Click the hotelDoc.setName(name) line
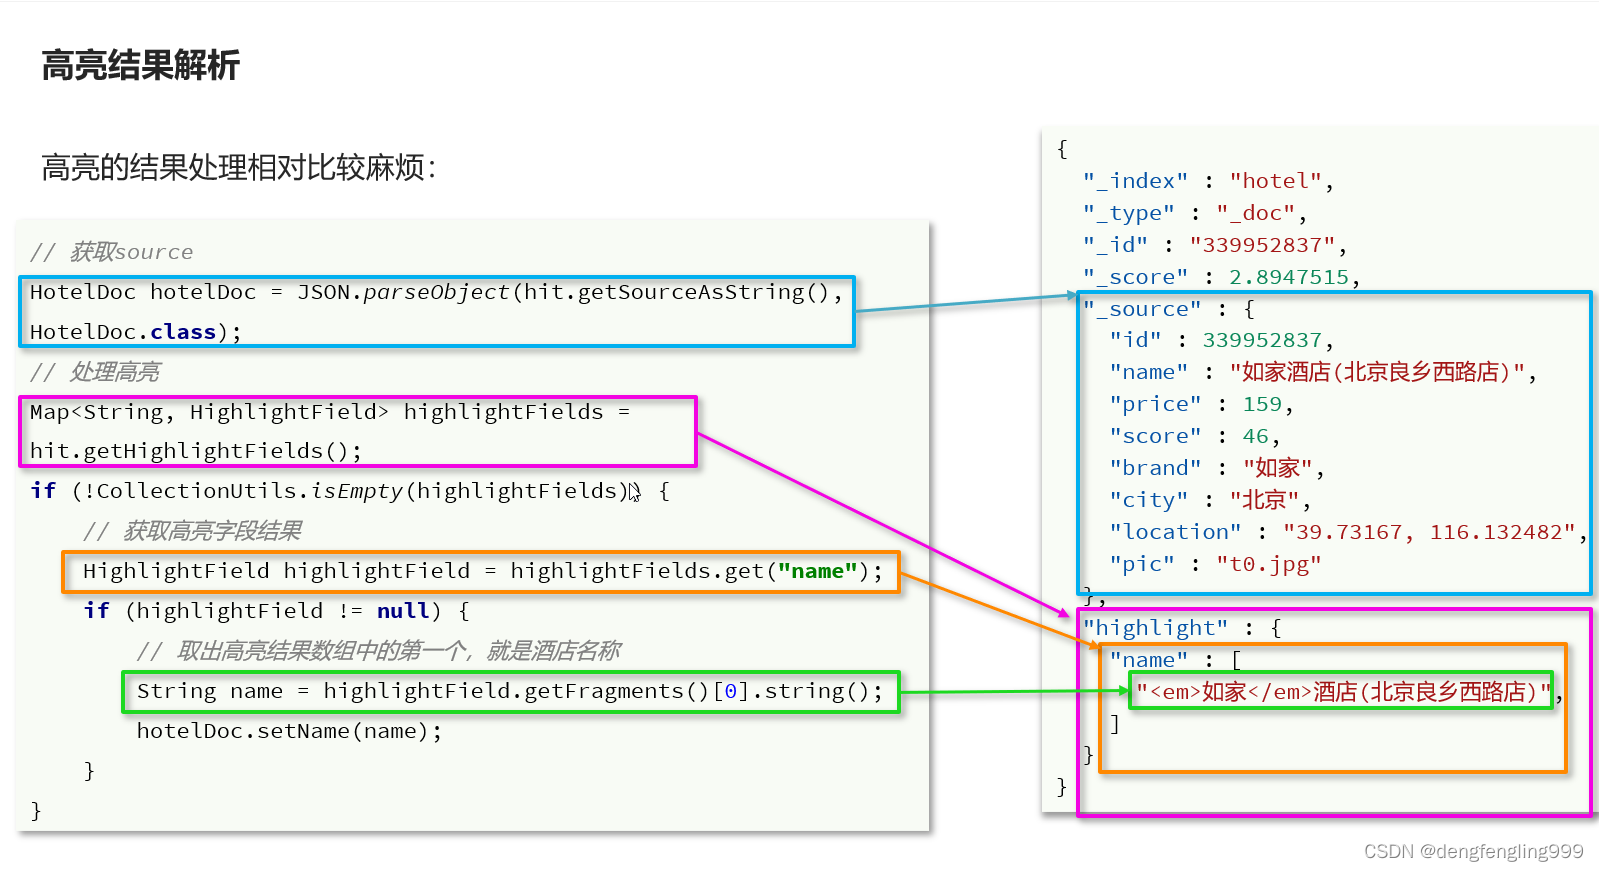Image resolution: width=1599 pixels, height=871 pixels. point(289,731)
